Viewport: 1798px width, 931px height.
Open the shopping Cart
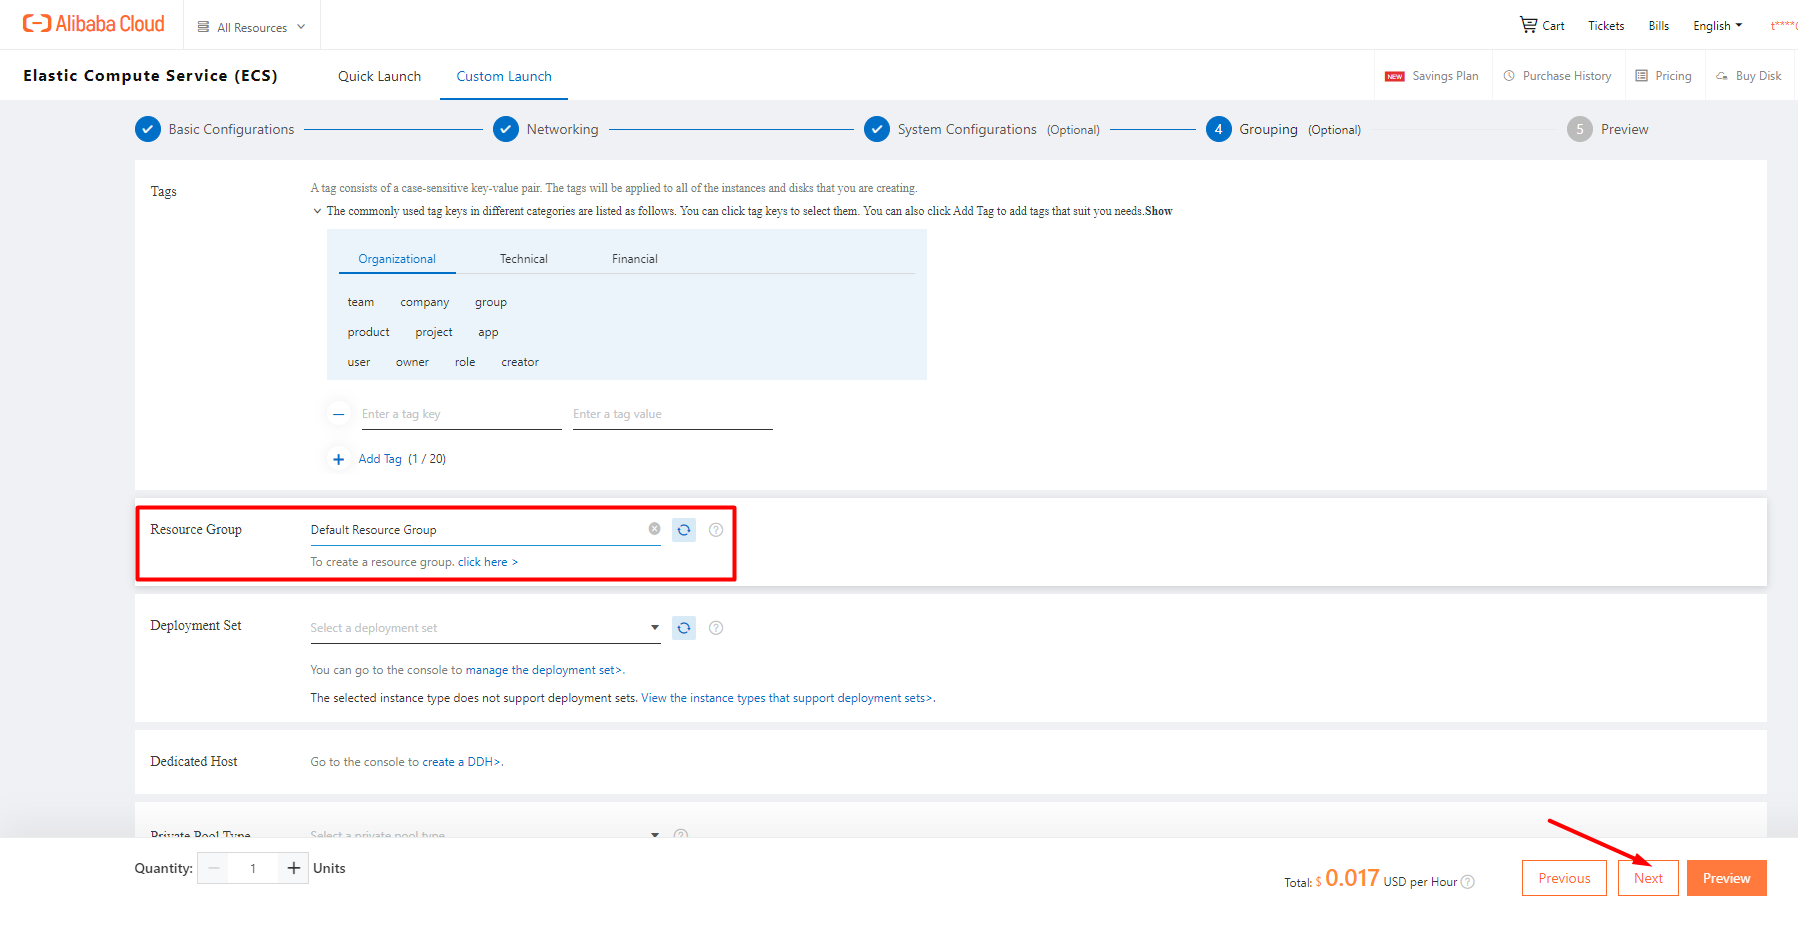point(1541,25)
